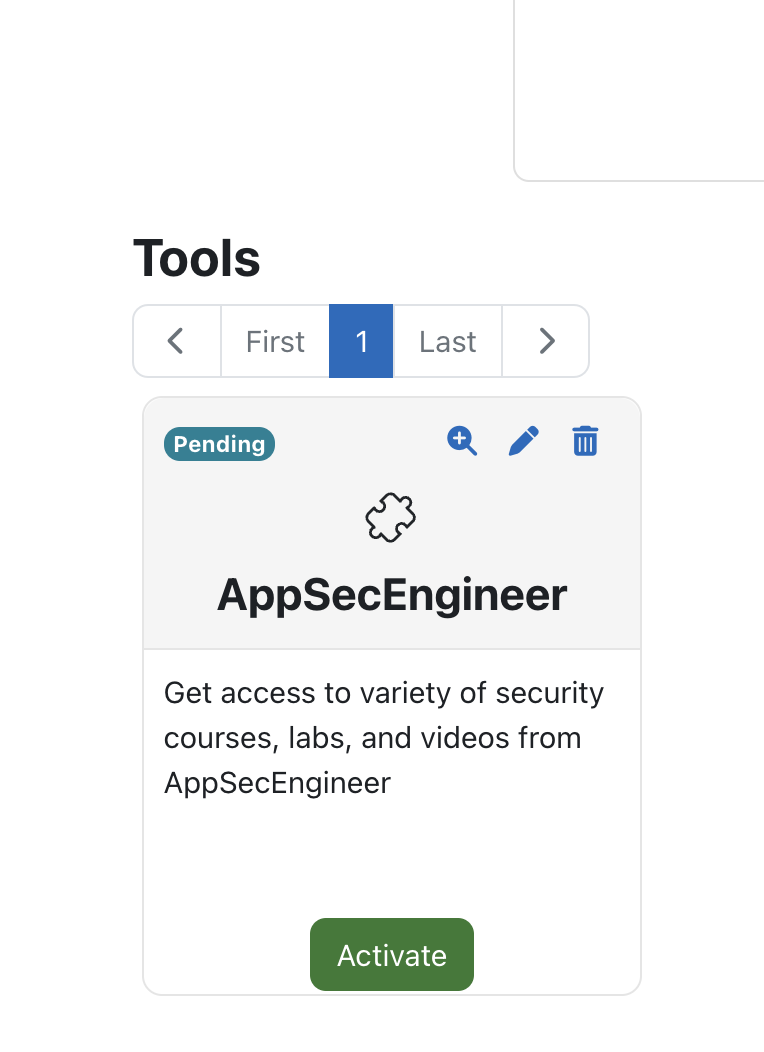Screen dimensions: 764x1052
Task: Click the puzzle piece logo on the tool card
Action: (x=391, y=517)
